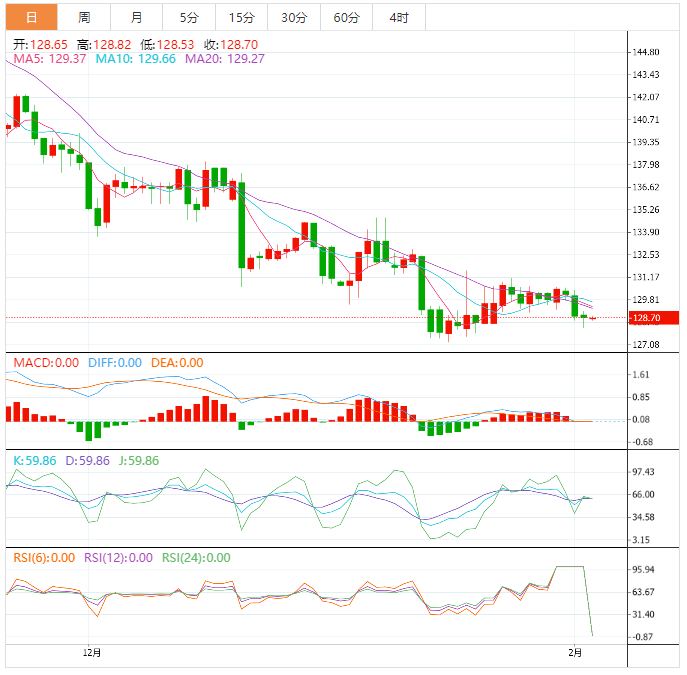The width and height of the screenshot is (687, 675).
Task: Open the 4时 timeframe tab
Action: click(399, 18)
